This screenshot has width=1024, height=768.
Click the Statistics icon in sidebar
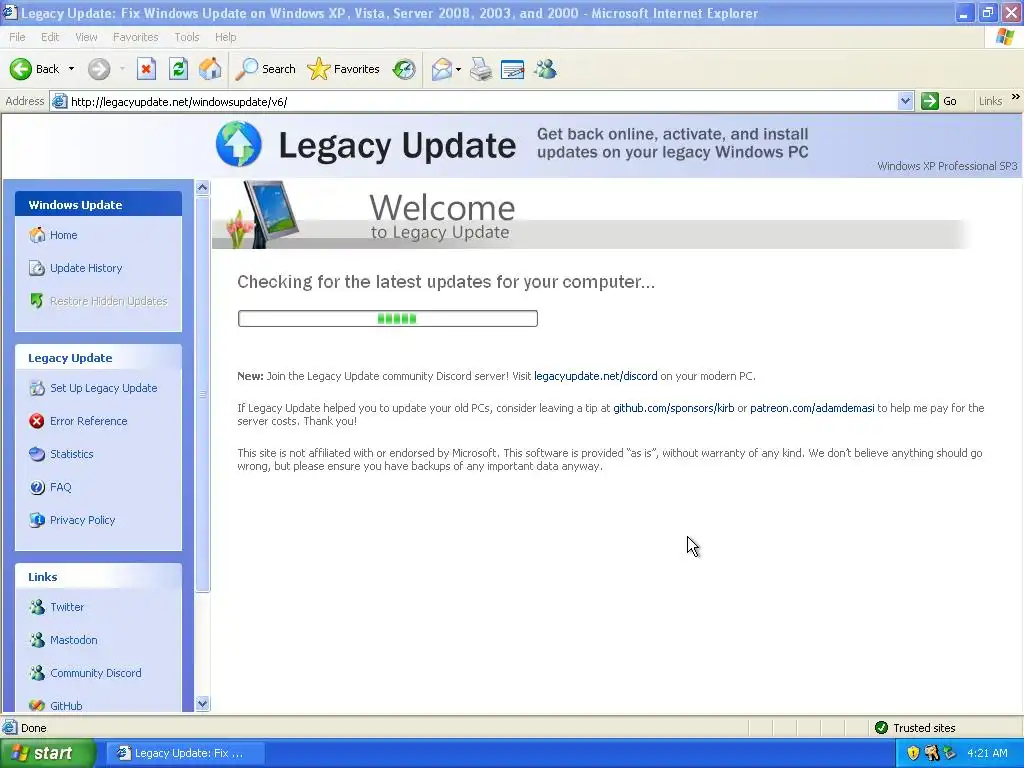point(37,454)
